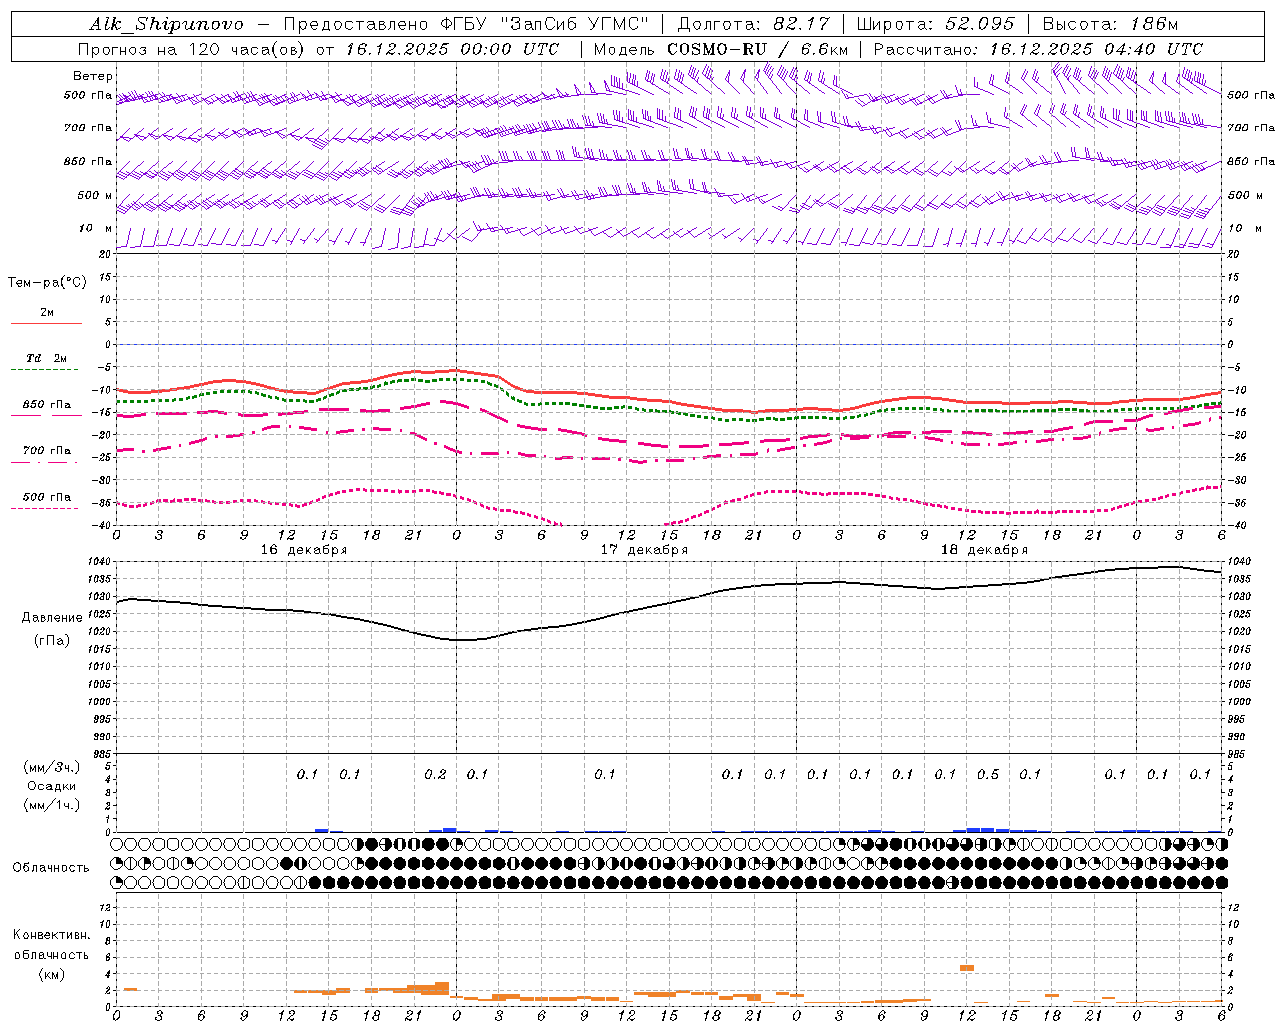Image resolution: width=1280 pixels, height=1024 pixels.
Task: Click the (гПа) unit label under Давление
Action: [x=50, y=641]
